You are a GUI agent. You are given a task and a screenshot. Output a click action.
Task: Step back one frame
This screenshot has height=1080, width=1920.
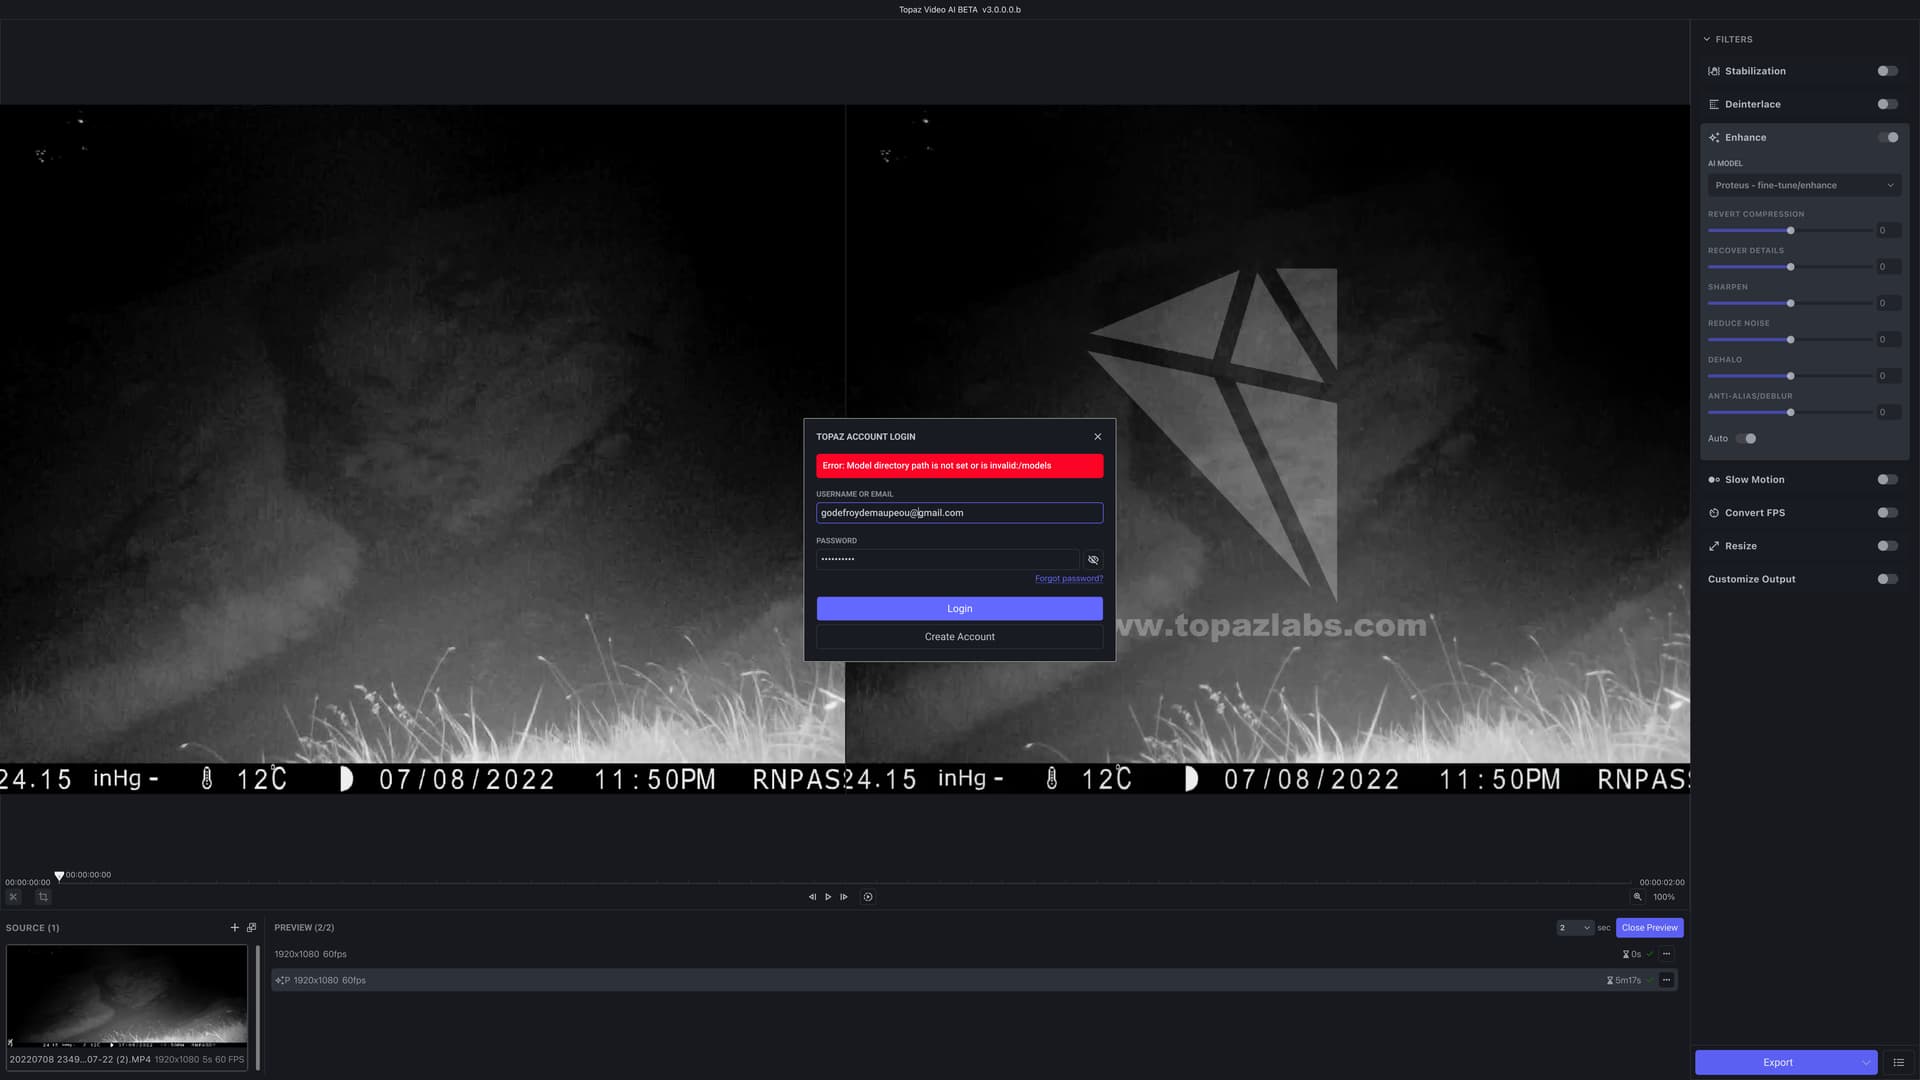(812, 897)
